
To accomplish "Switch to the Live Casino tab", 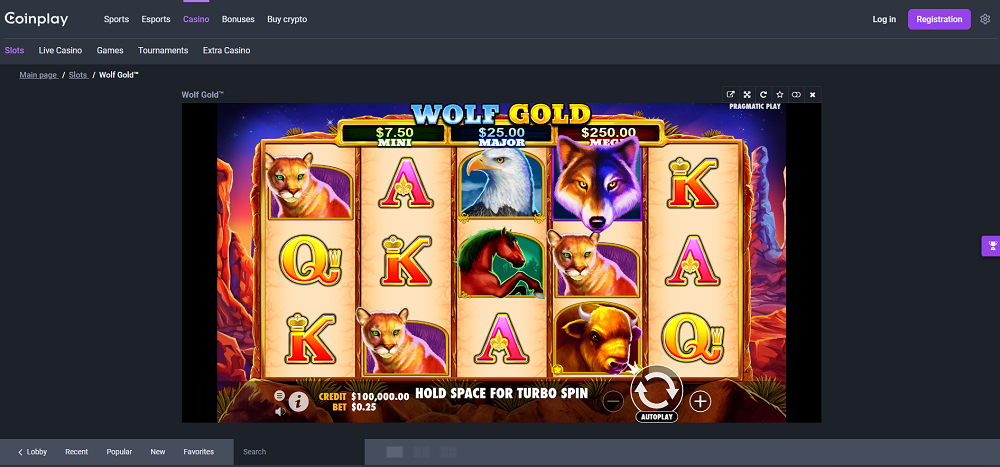I will [x=60, y=50].
